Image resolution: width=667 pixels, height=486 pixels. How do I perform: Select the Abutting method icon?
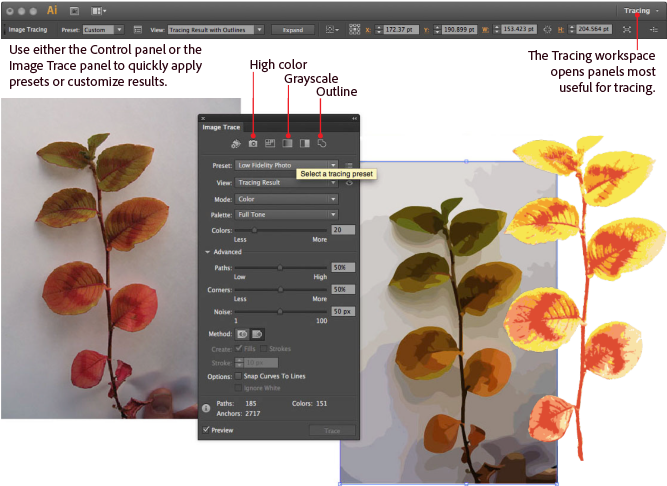tap(242, 332)
